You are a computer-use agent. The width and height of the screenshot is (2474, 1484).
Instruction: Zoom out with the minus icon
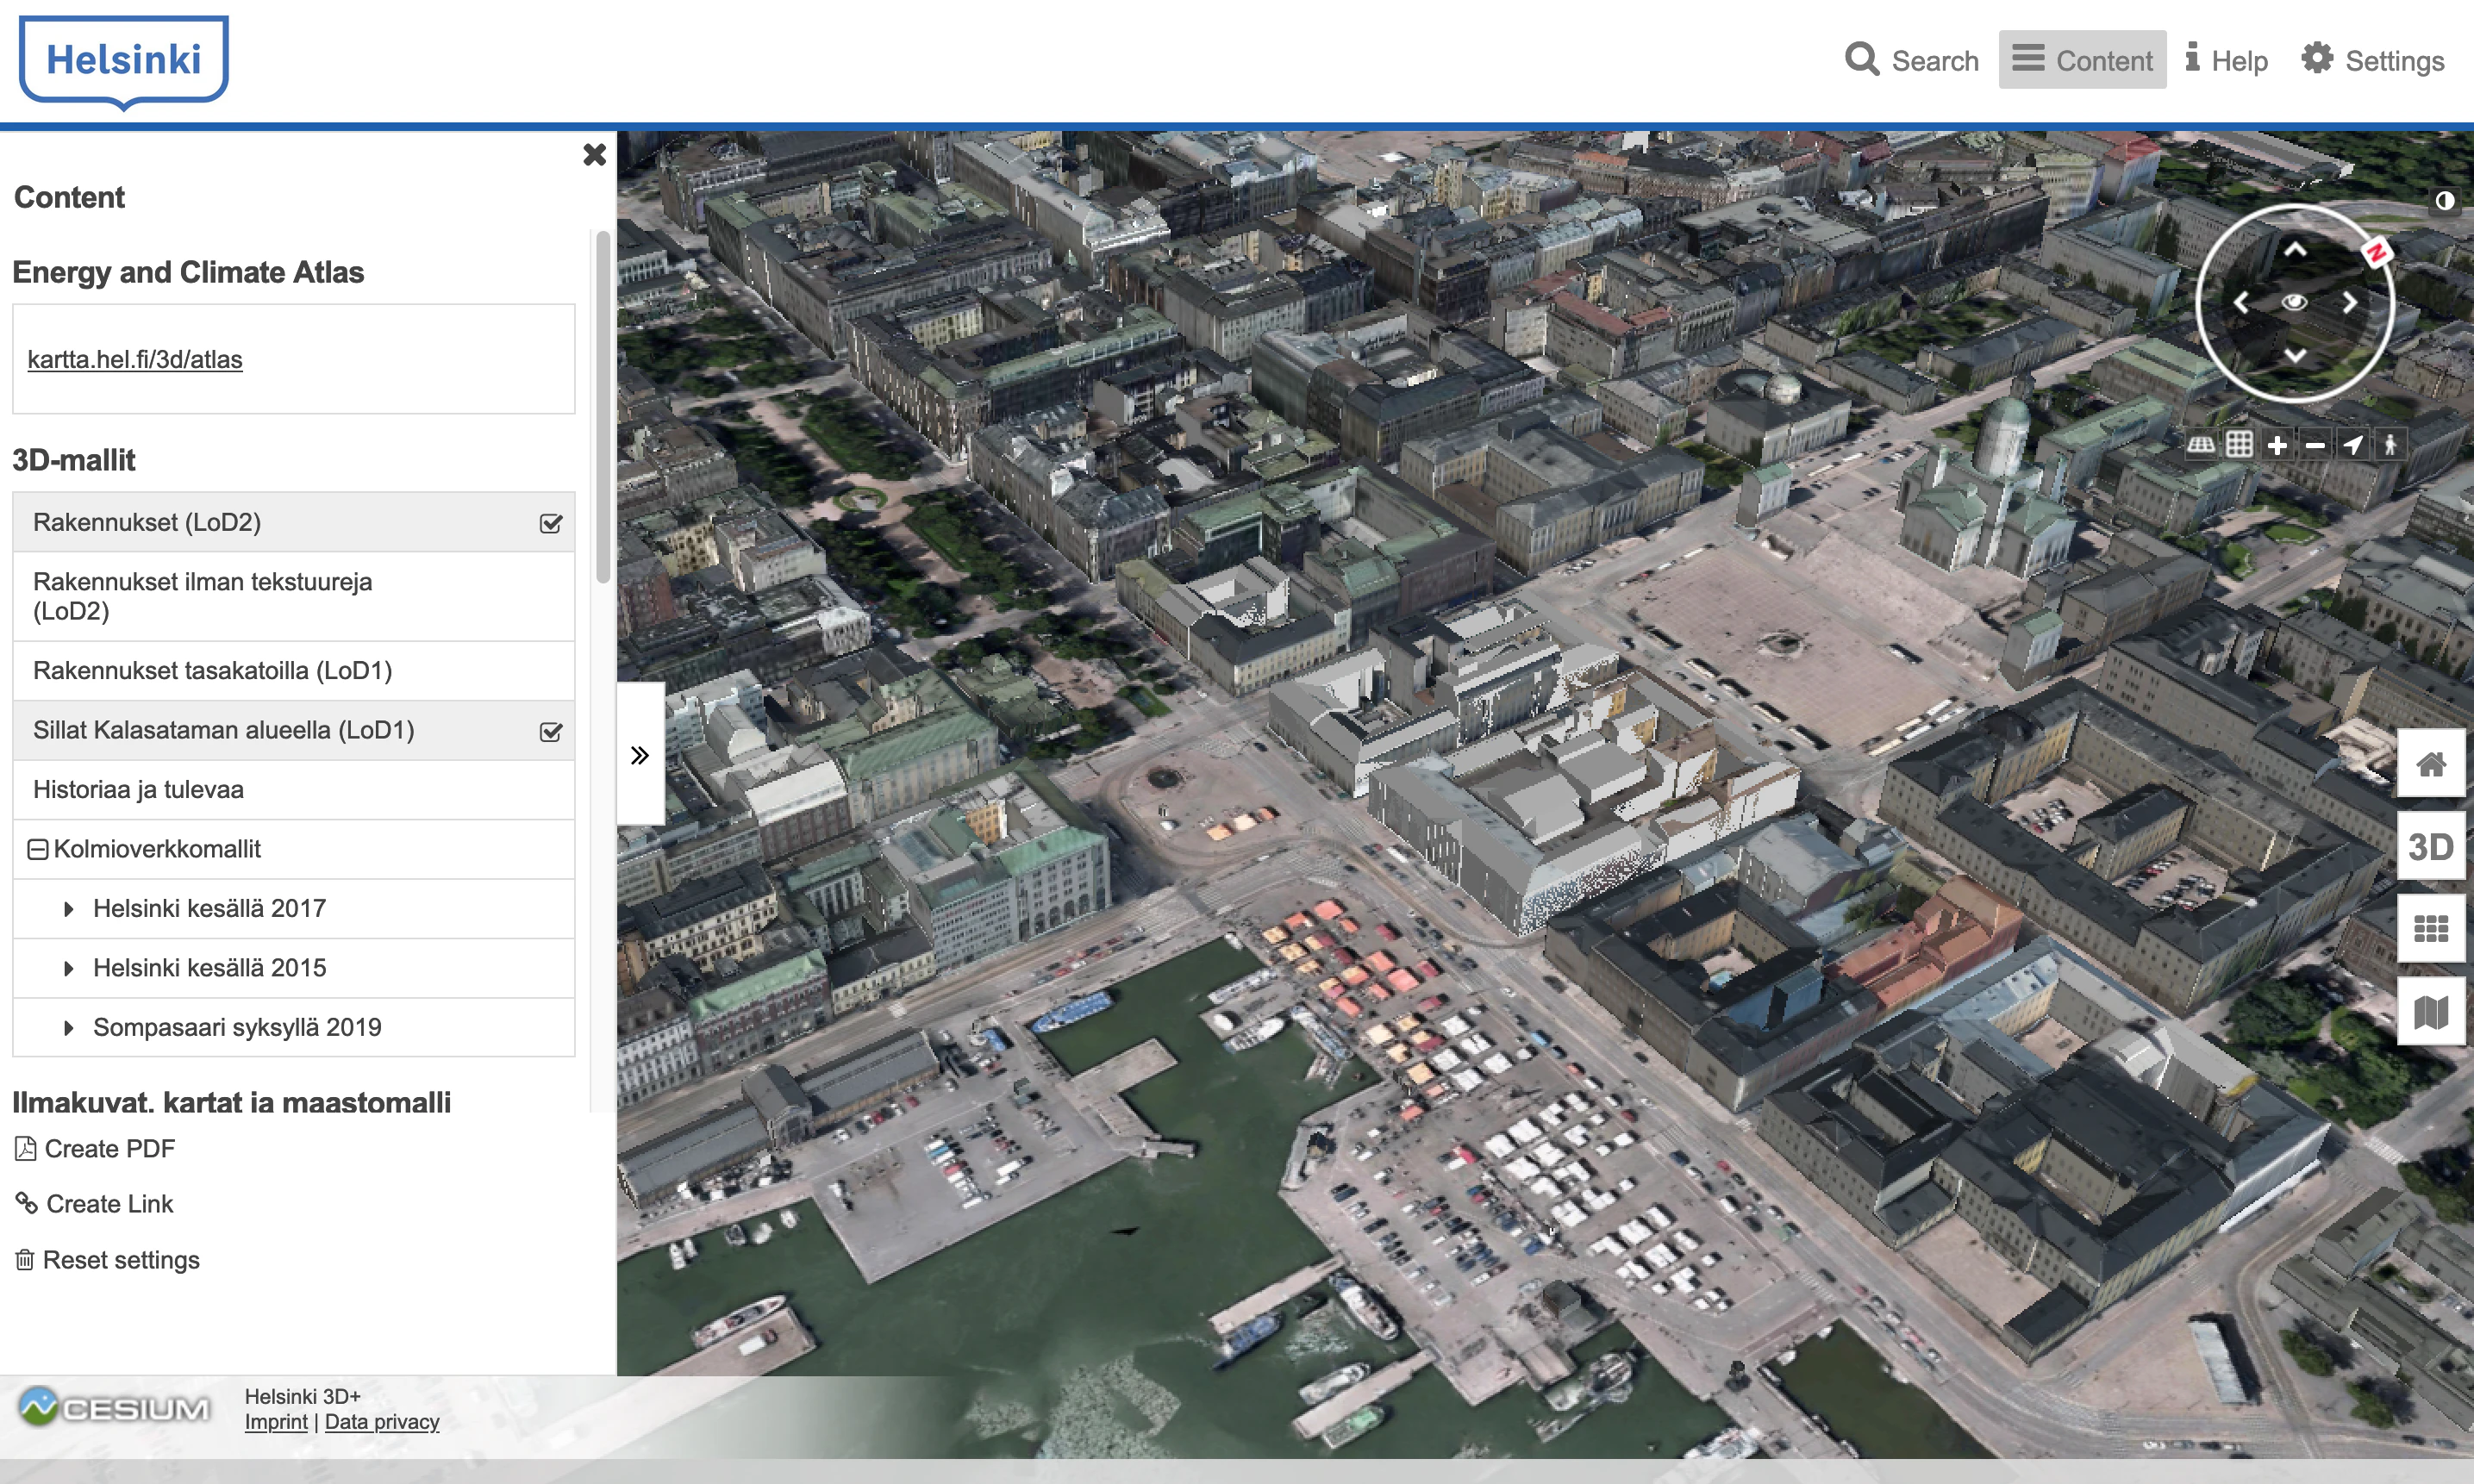pos(2315,445)
